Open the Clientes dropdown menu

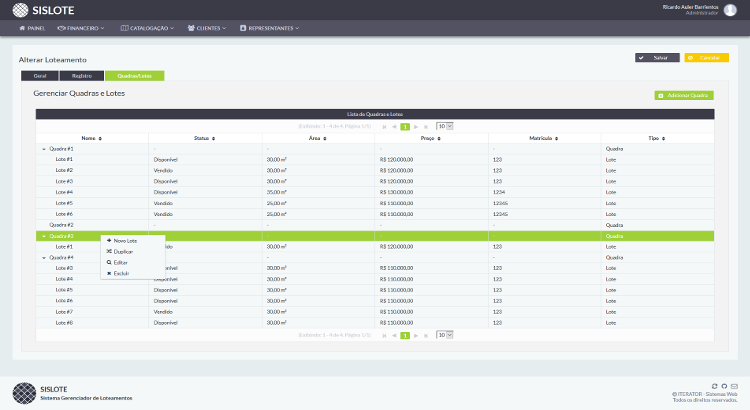(x=207, y=28)
